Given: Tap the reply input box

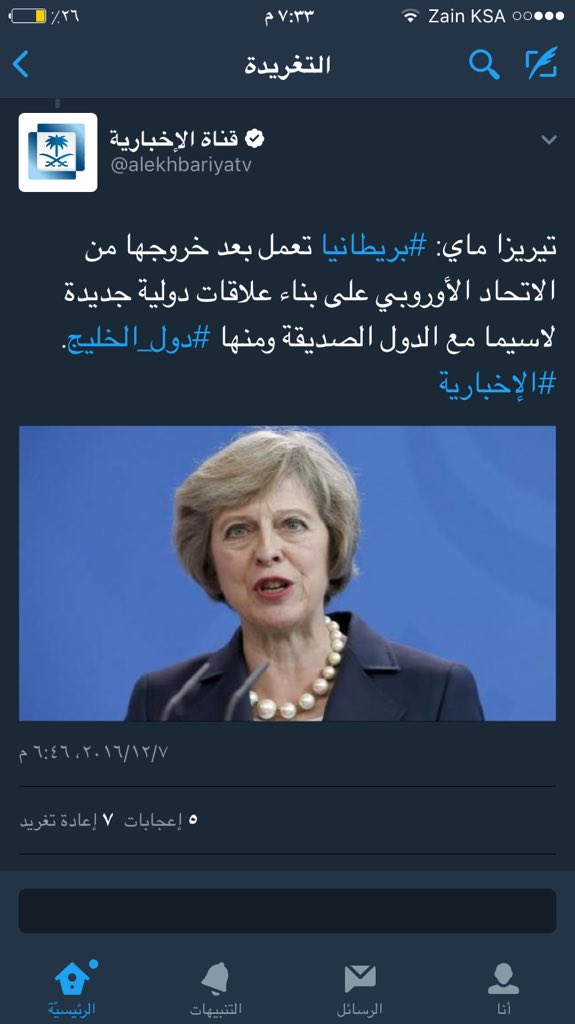Looking at the screenshot, I should pos(288,910).
